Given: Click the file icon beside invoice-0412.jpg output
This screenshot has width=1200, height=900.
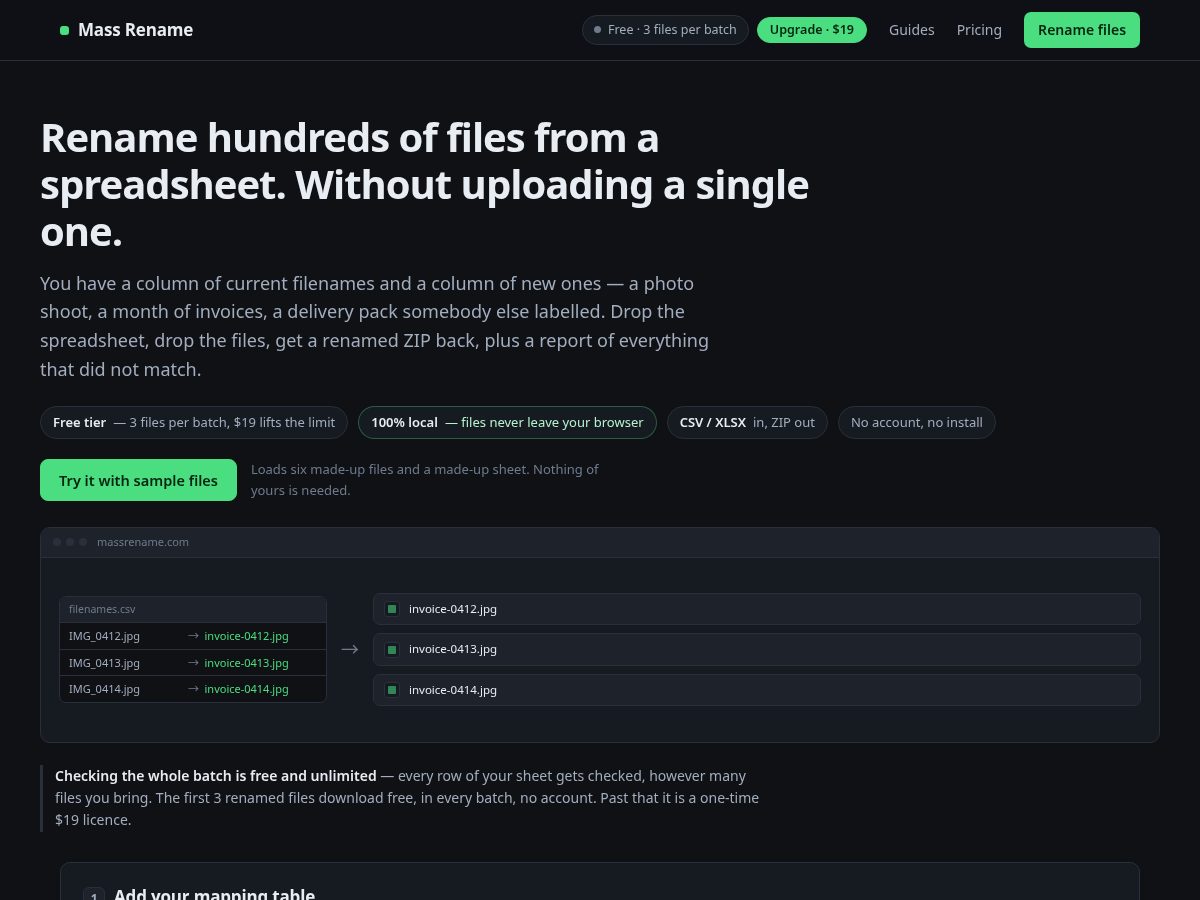Looking at the screenshot, I should pyautogui.click(x=392, y=609).
